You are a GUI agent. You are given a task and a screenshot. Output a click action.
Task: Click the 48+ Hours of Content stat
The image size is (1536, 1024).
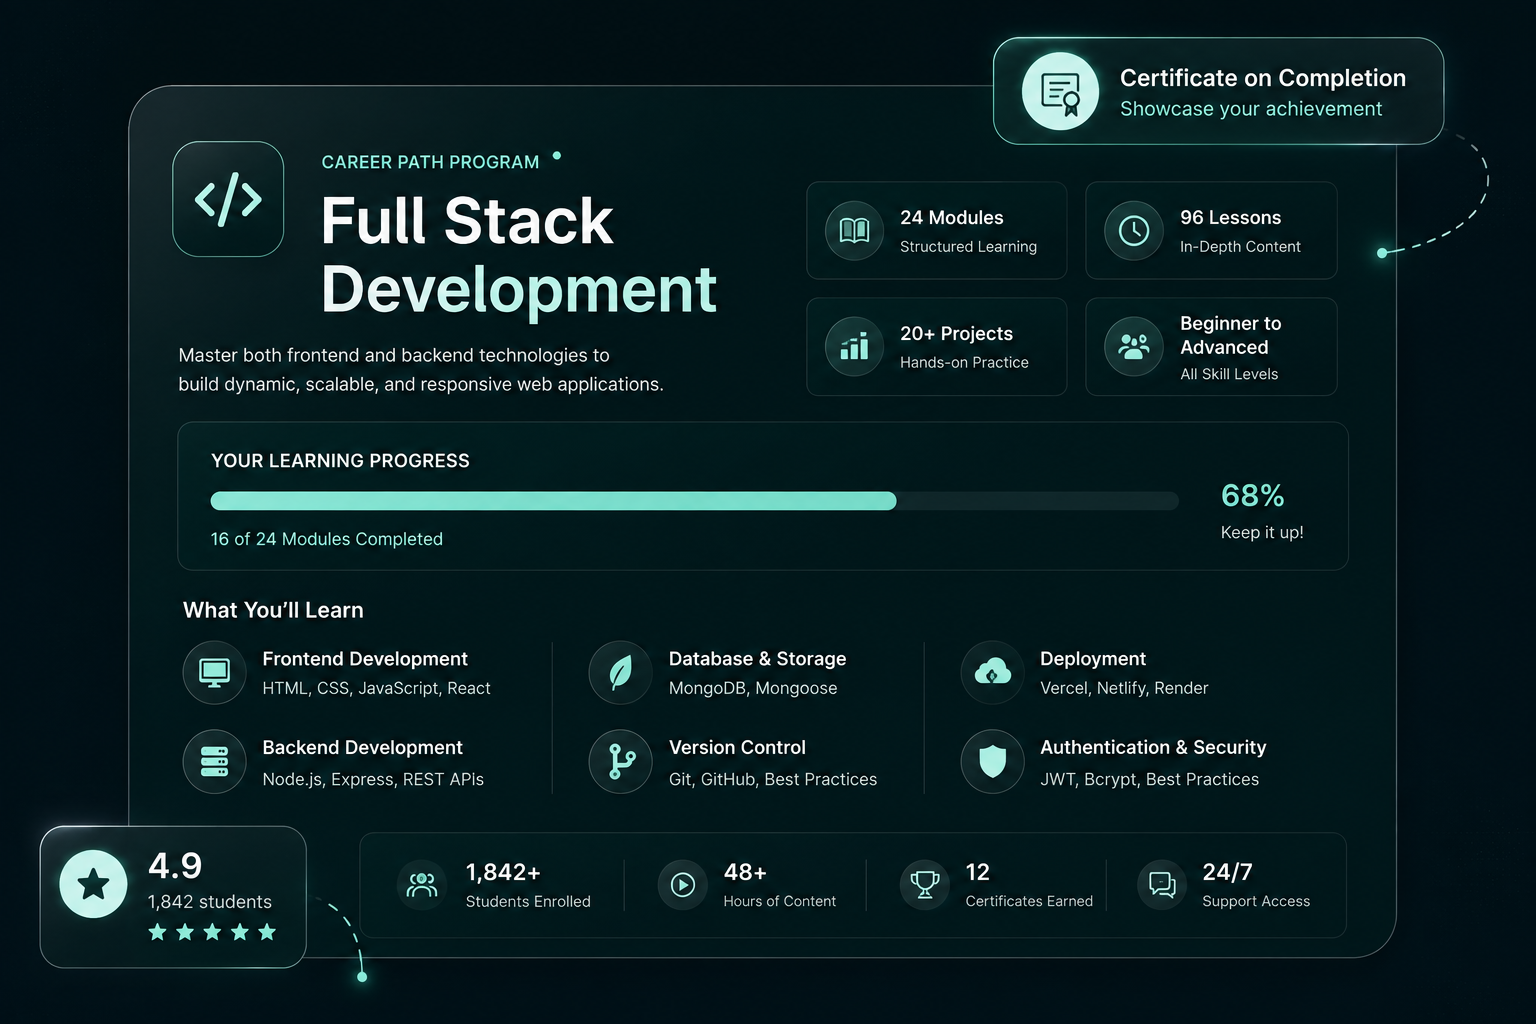[x=747, y=885]
